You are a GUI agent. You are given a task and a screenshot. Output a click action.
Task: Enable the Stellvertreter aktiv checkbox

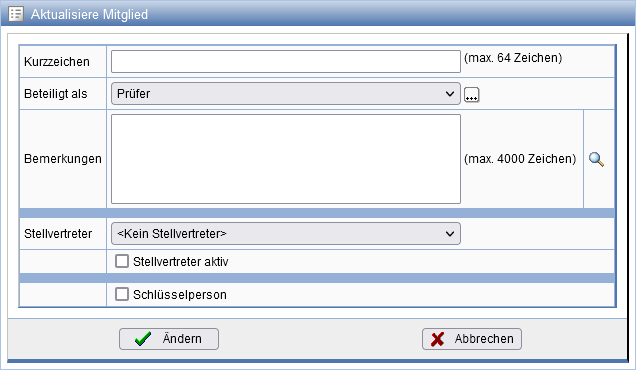pyautogui.click(x=122, y=261)
